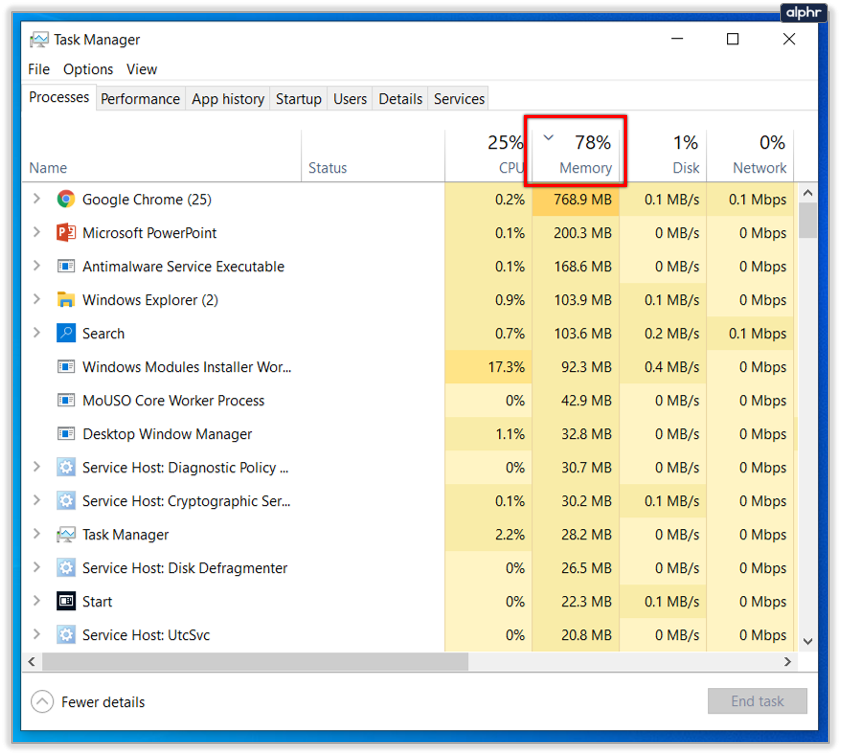Click the UtcSvc service gear icon

point(65,635)
